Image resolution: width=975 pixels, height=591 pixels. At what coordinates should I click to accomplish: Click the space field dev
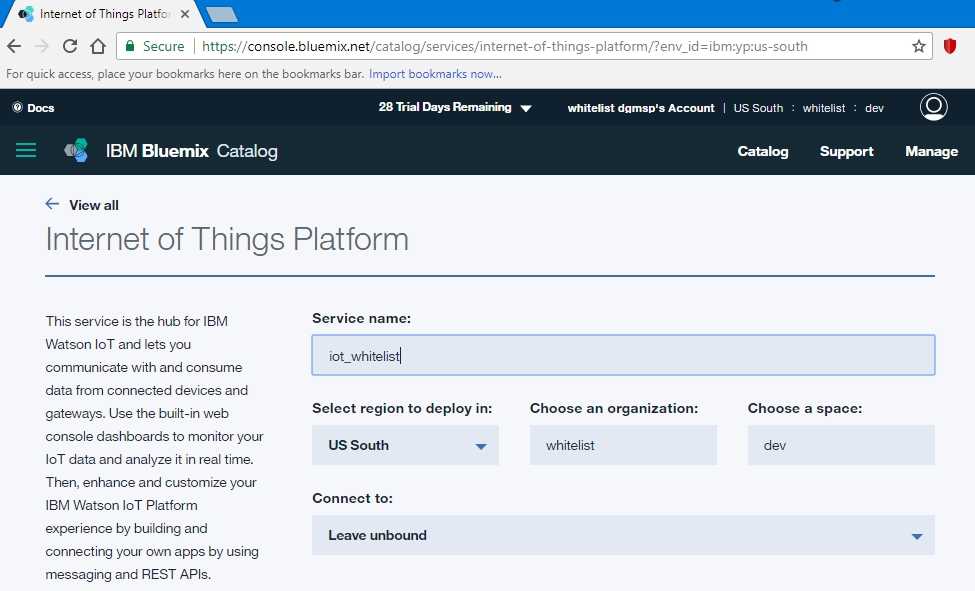841,445
